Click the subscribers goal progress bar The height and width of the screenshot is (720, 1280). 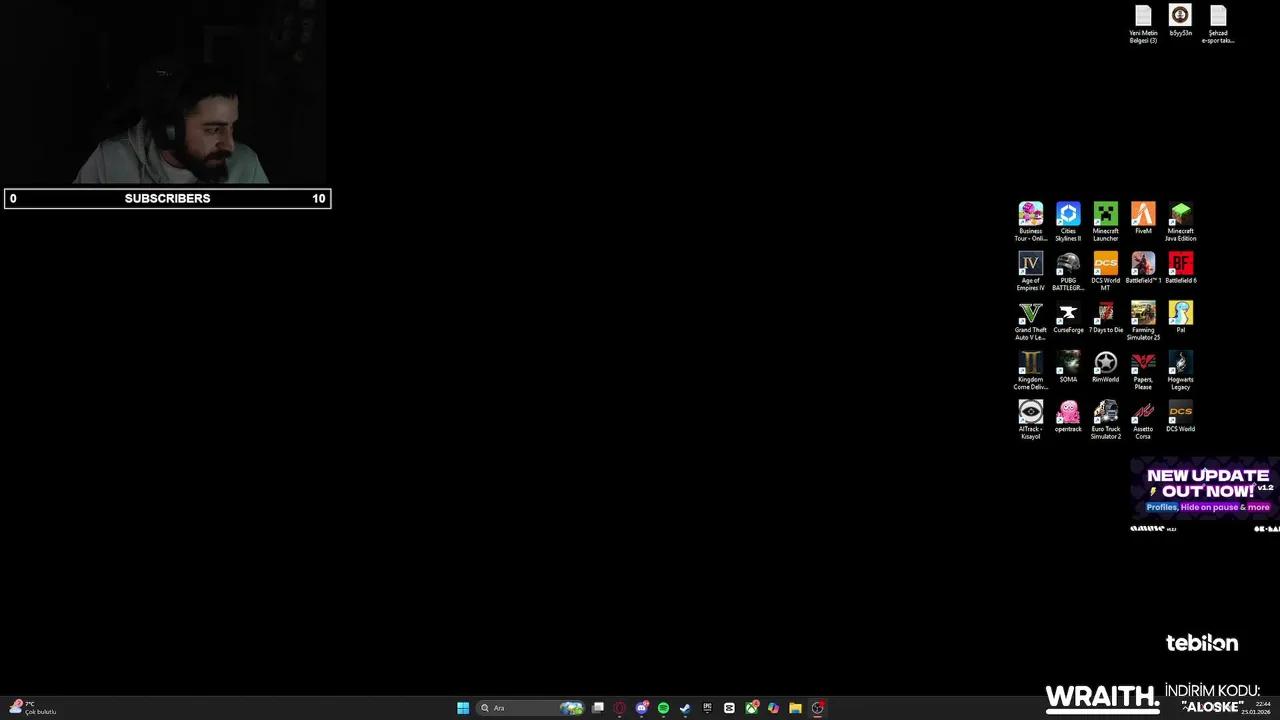pyautogui.click(x=166, y=198)
